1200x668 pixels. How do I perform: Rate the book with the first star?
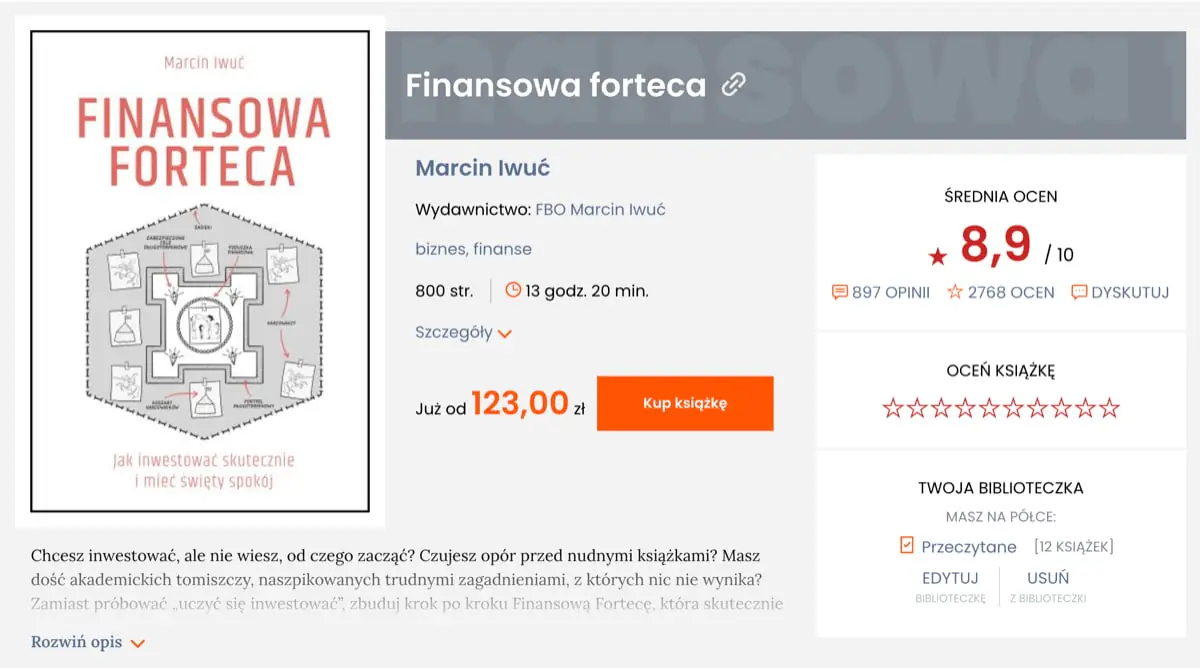893,409
